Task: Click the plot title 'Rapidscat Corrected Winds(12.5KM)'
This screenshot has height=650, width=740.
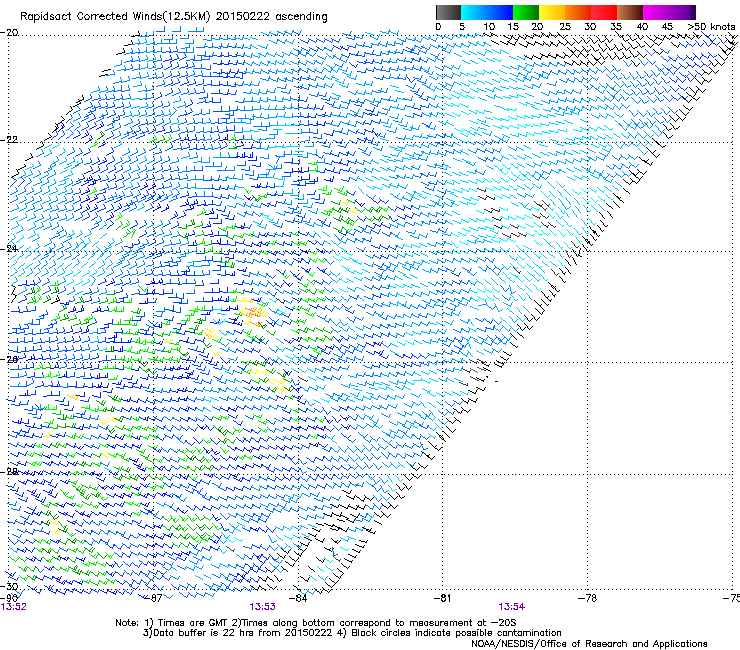Action: click(115, 17)
